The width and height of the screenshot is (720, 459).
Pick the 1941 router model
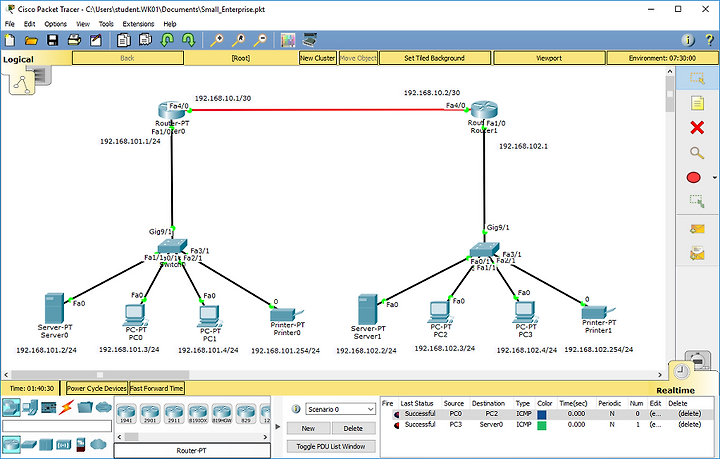[126, 414]
